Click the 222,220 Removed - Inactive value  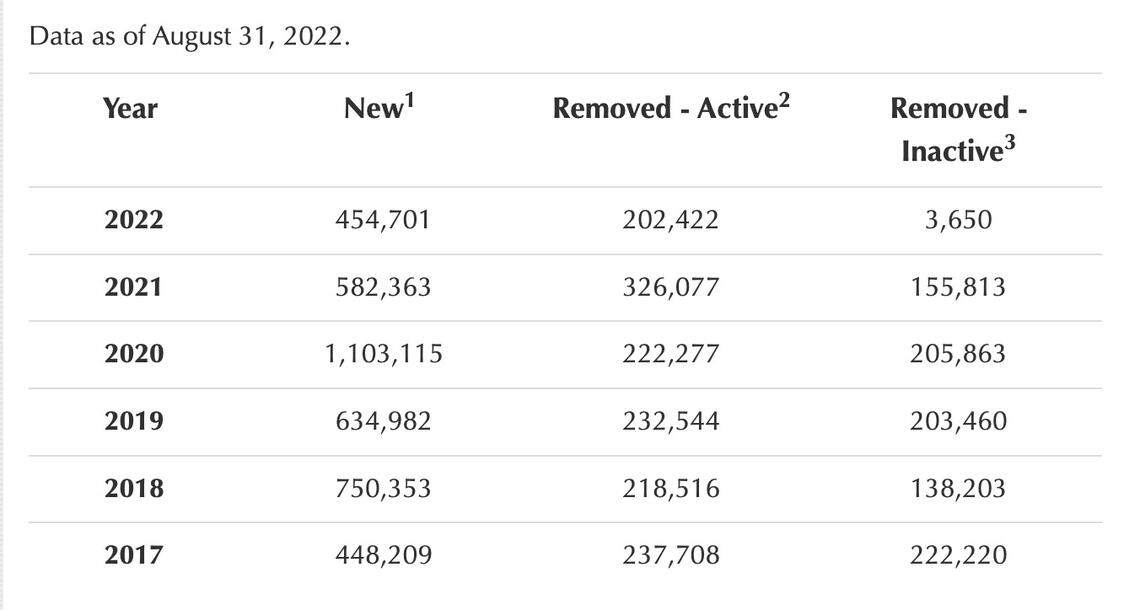click(958, 555)
